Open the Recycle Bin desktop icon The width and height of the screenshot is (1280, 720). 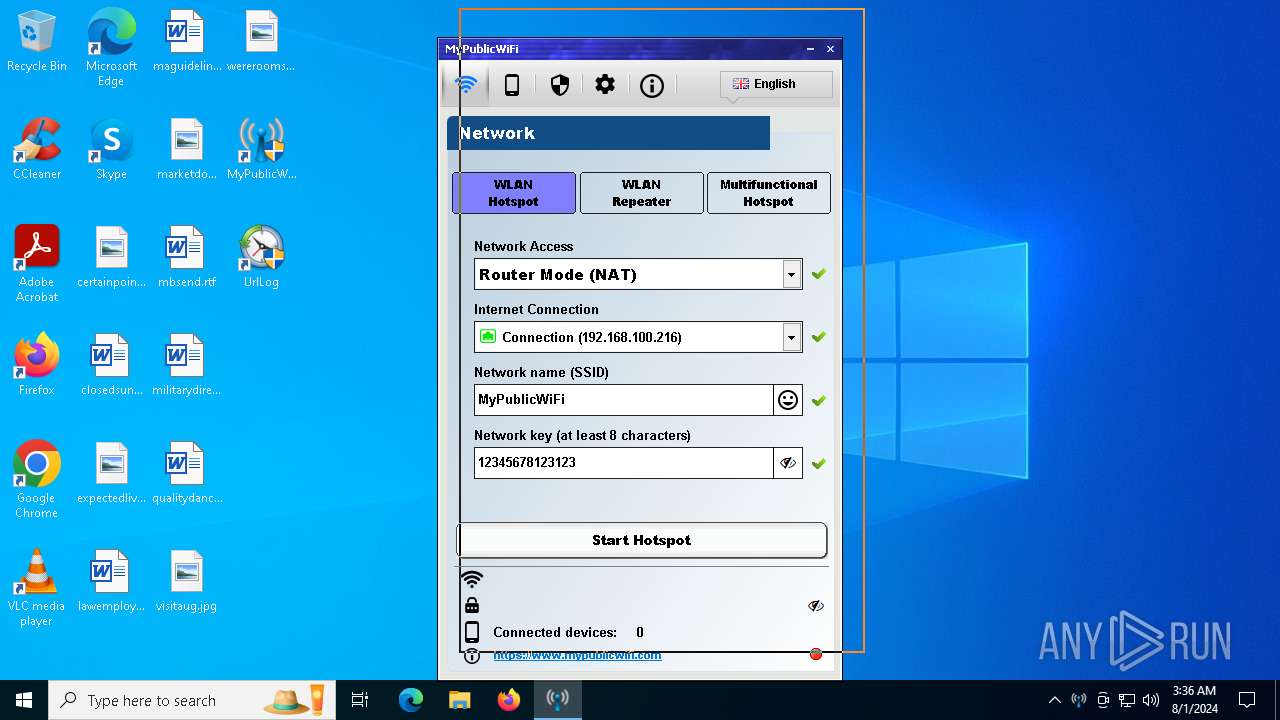[x=37, y=42]
